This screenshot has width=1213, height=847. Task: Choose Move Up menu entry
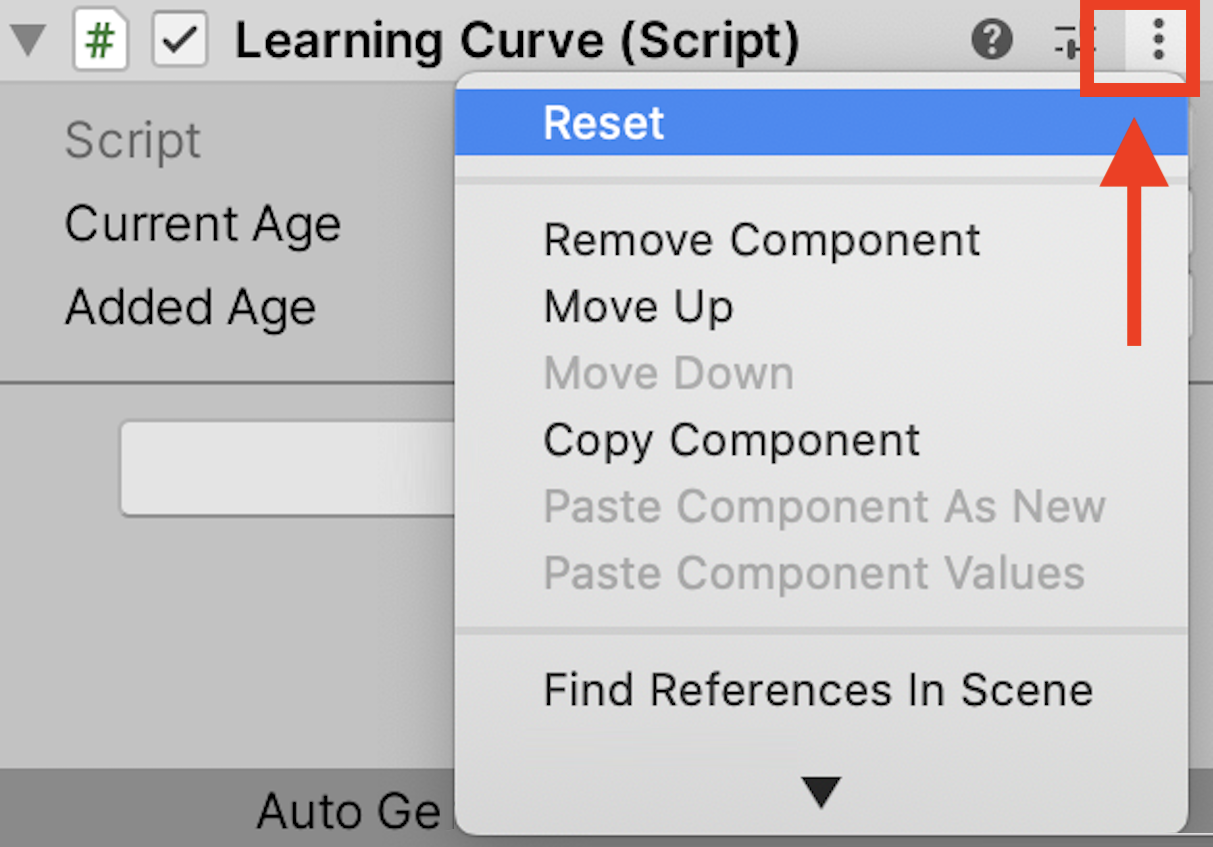click(638, 307)
